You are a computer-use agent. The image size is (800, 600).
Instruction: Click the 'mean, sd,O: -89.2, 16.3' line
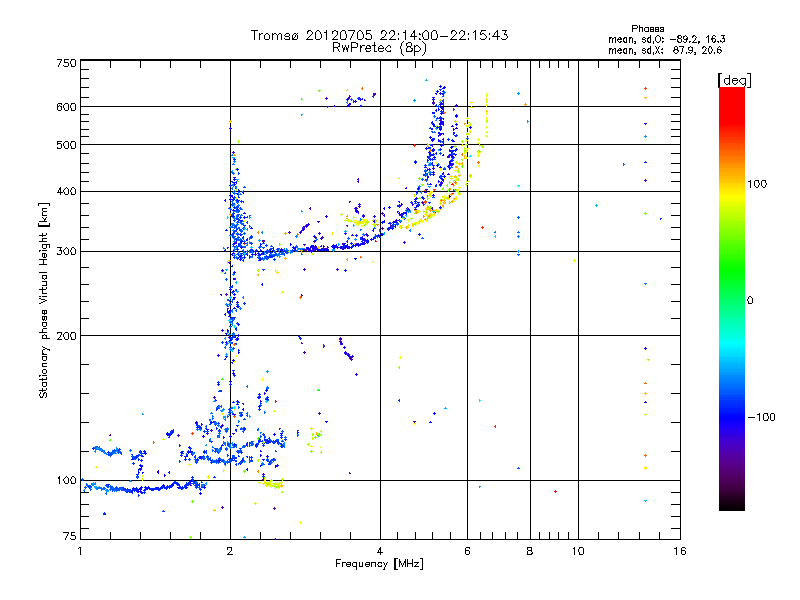click(666, 39)
